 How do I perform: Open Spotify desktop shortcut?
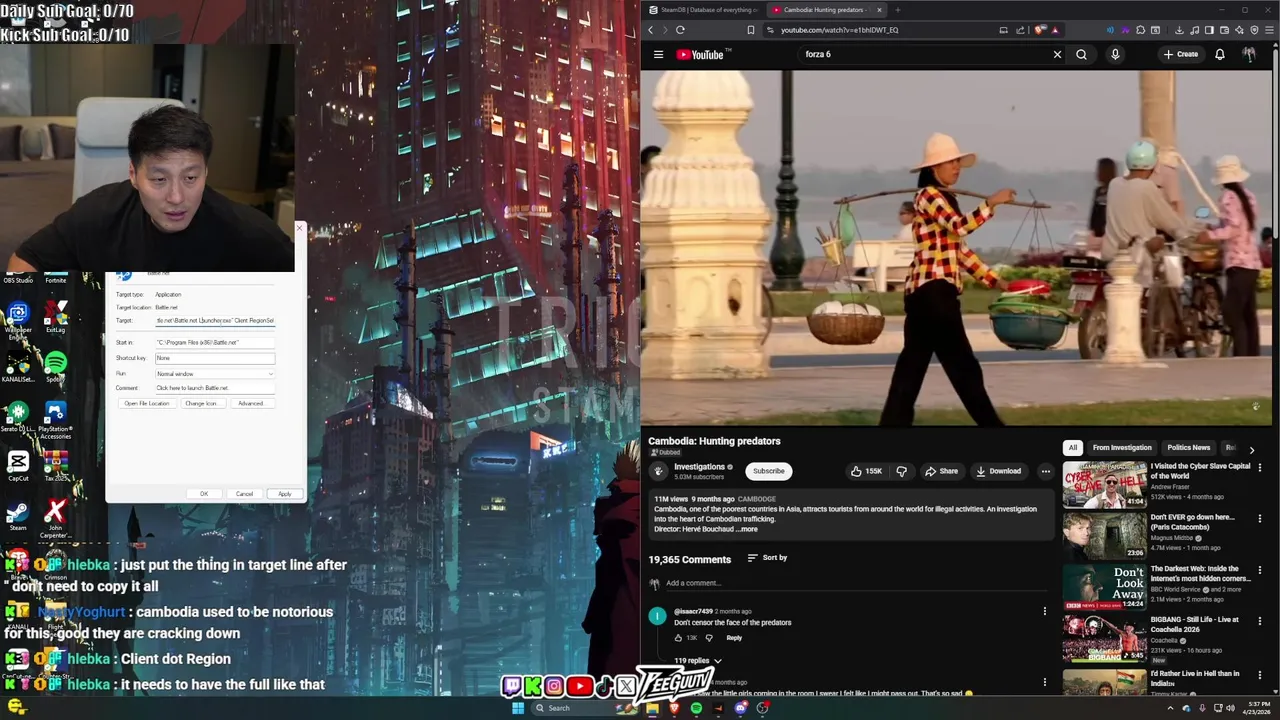tap(55, 366)
